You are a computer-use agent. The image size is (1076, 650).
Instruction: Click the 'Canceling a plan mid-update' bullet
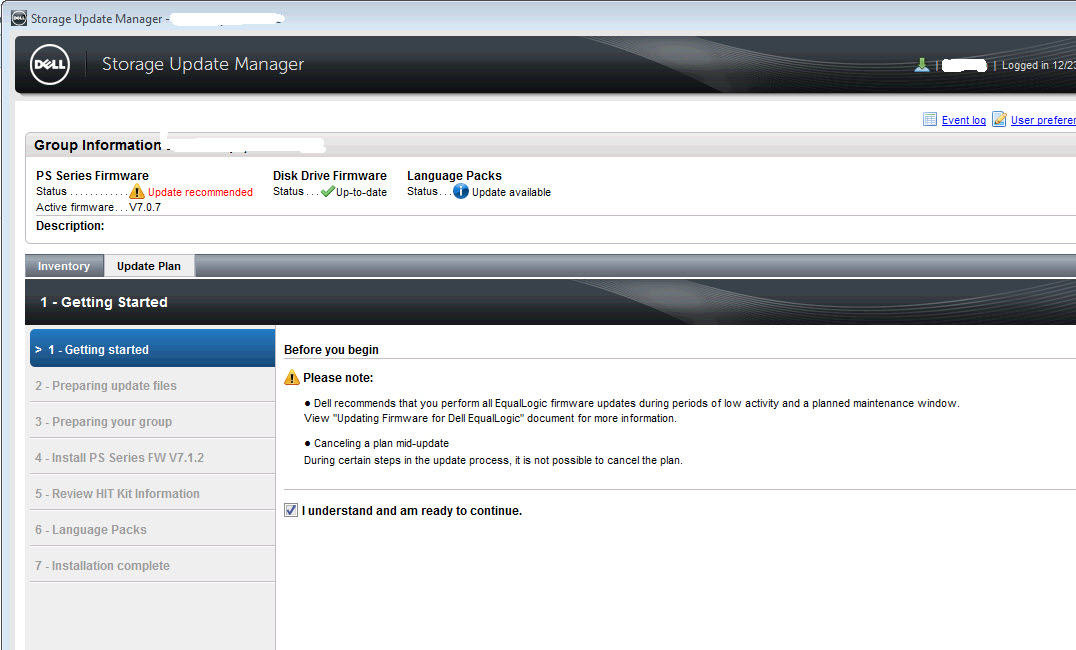[377, 443]
